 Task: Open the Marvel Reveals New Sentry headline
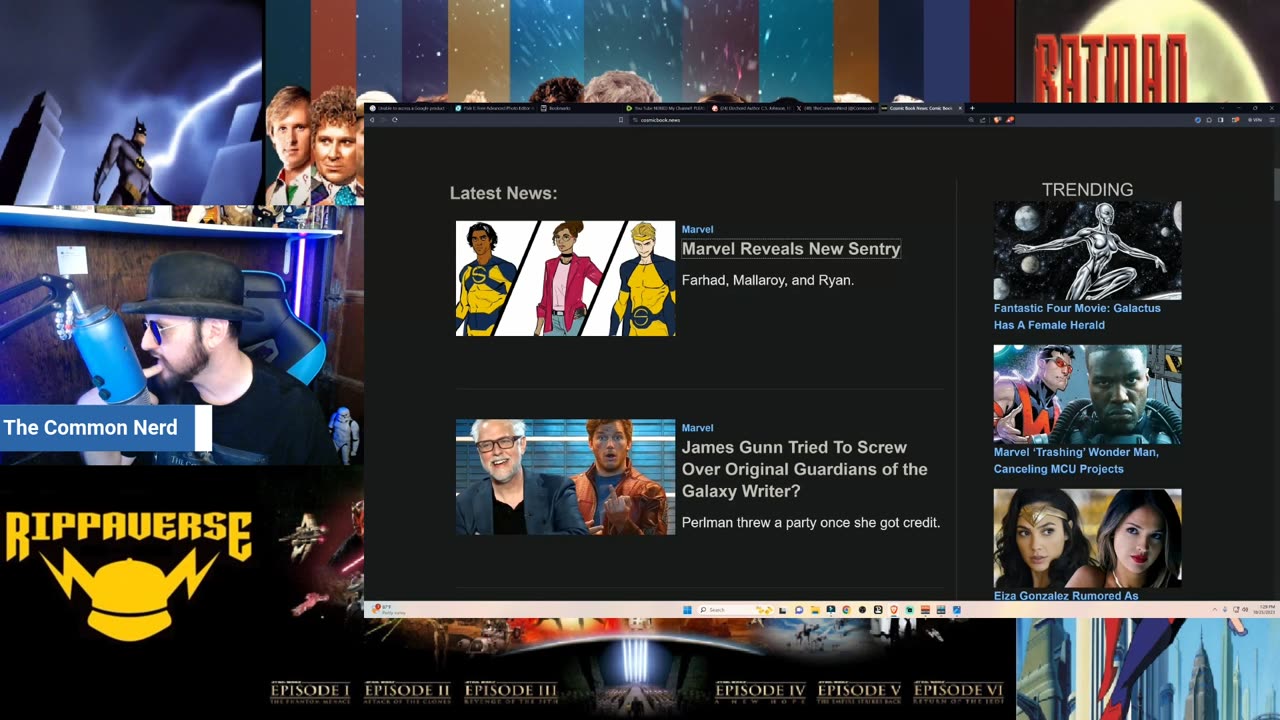tap(791, 249)
